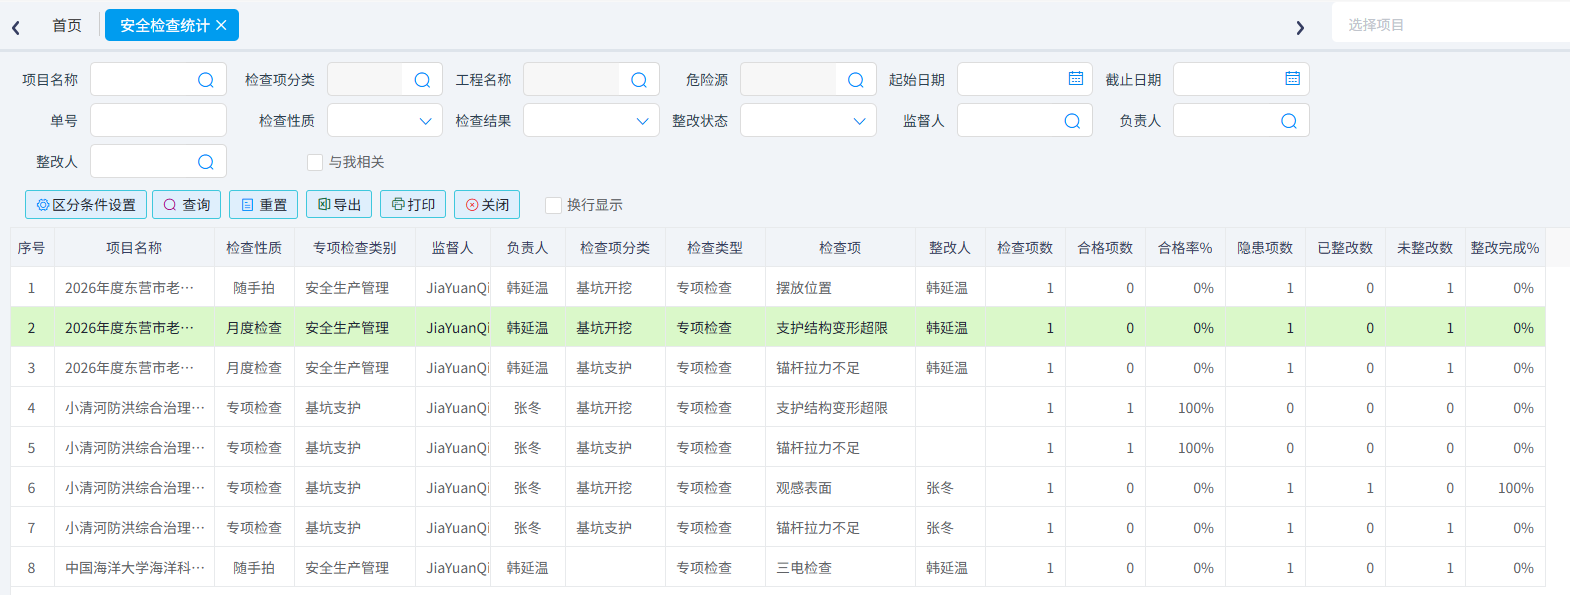This screenshot has width=1570, height=595.
Task: Click the 检查项分类 column header
Action: click(x=615, y=248)
